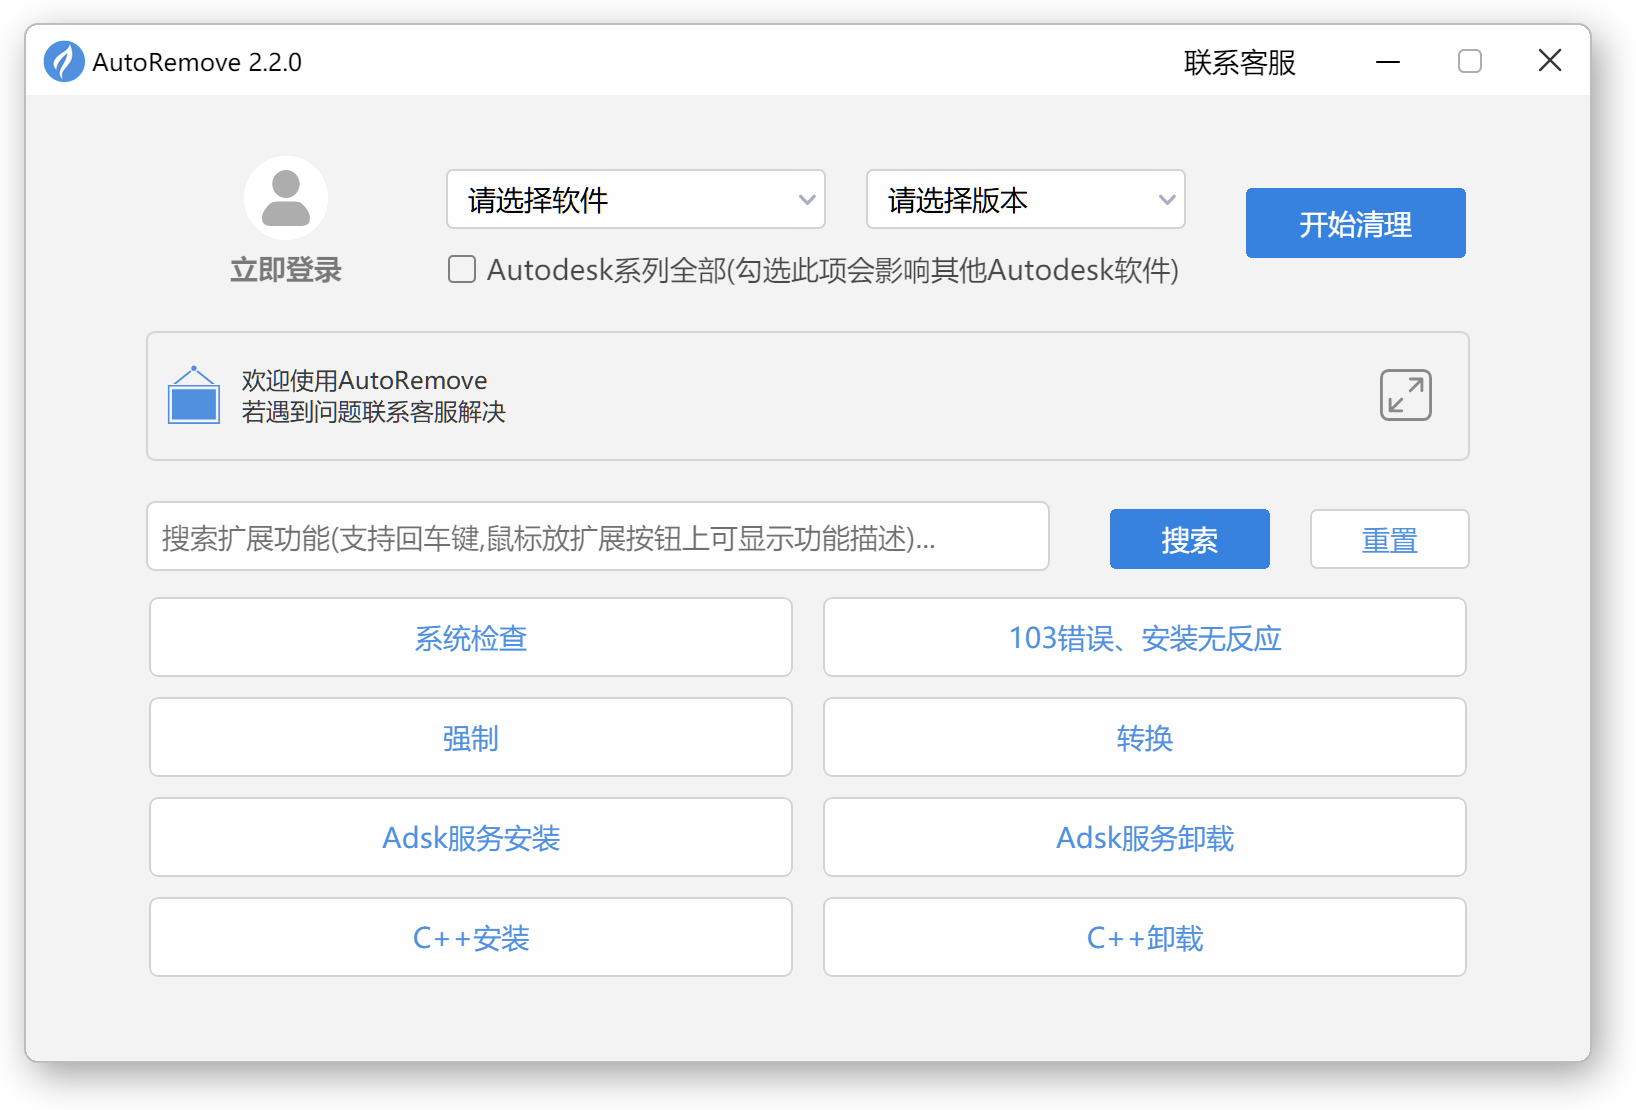The width and height of the screenshot is (1636, 1110).
Task: Click the 立即登录 link
Action: pyautogui.click(x=286, y=269)
